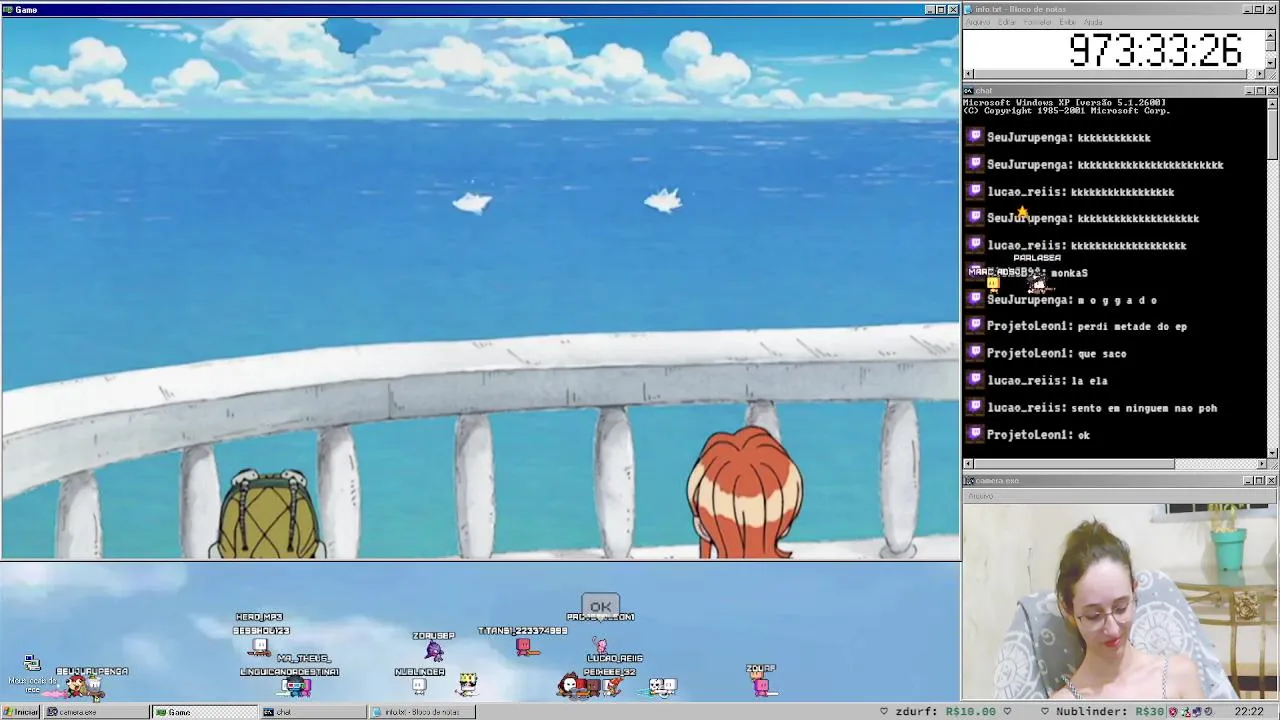This screenshot has width=1280, height=720.
Task: Click chat horizontal scrollbar right arrow
Action: pos(1260,464)
